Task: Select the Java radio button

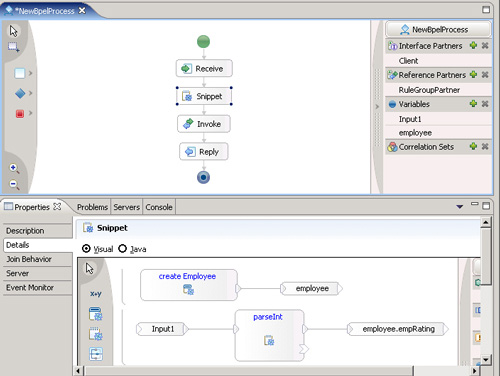Action: coord(122,249)
